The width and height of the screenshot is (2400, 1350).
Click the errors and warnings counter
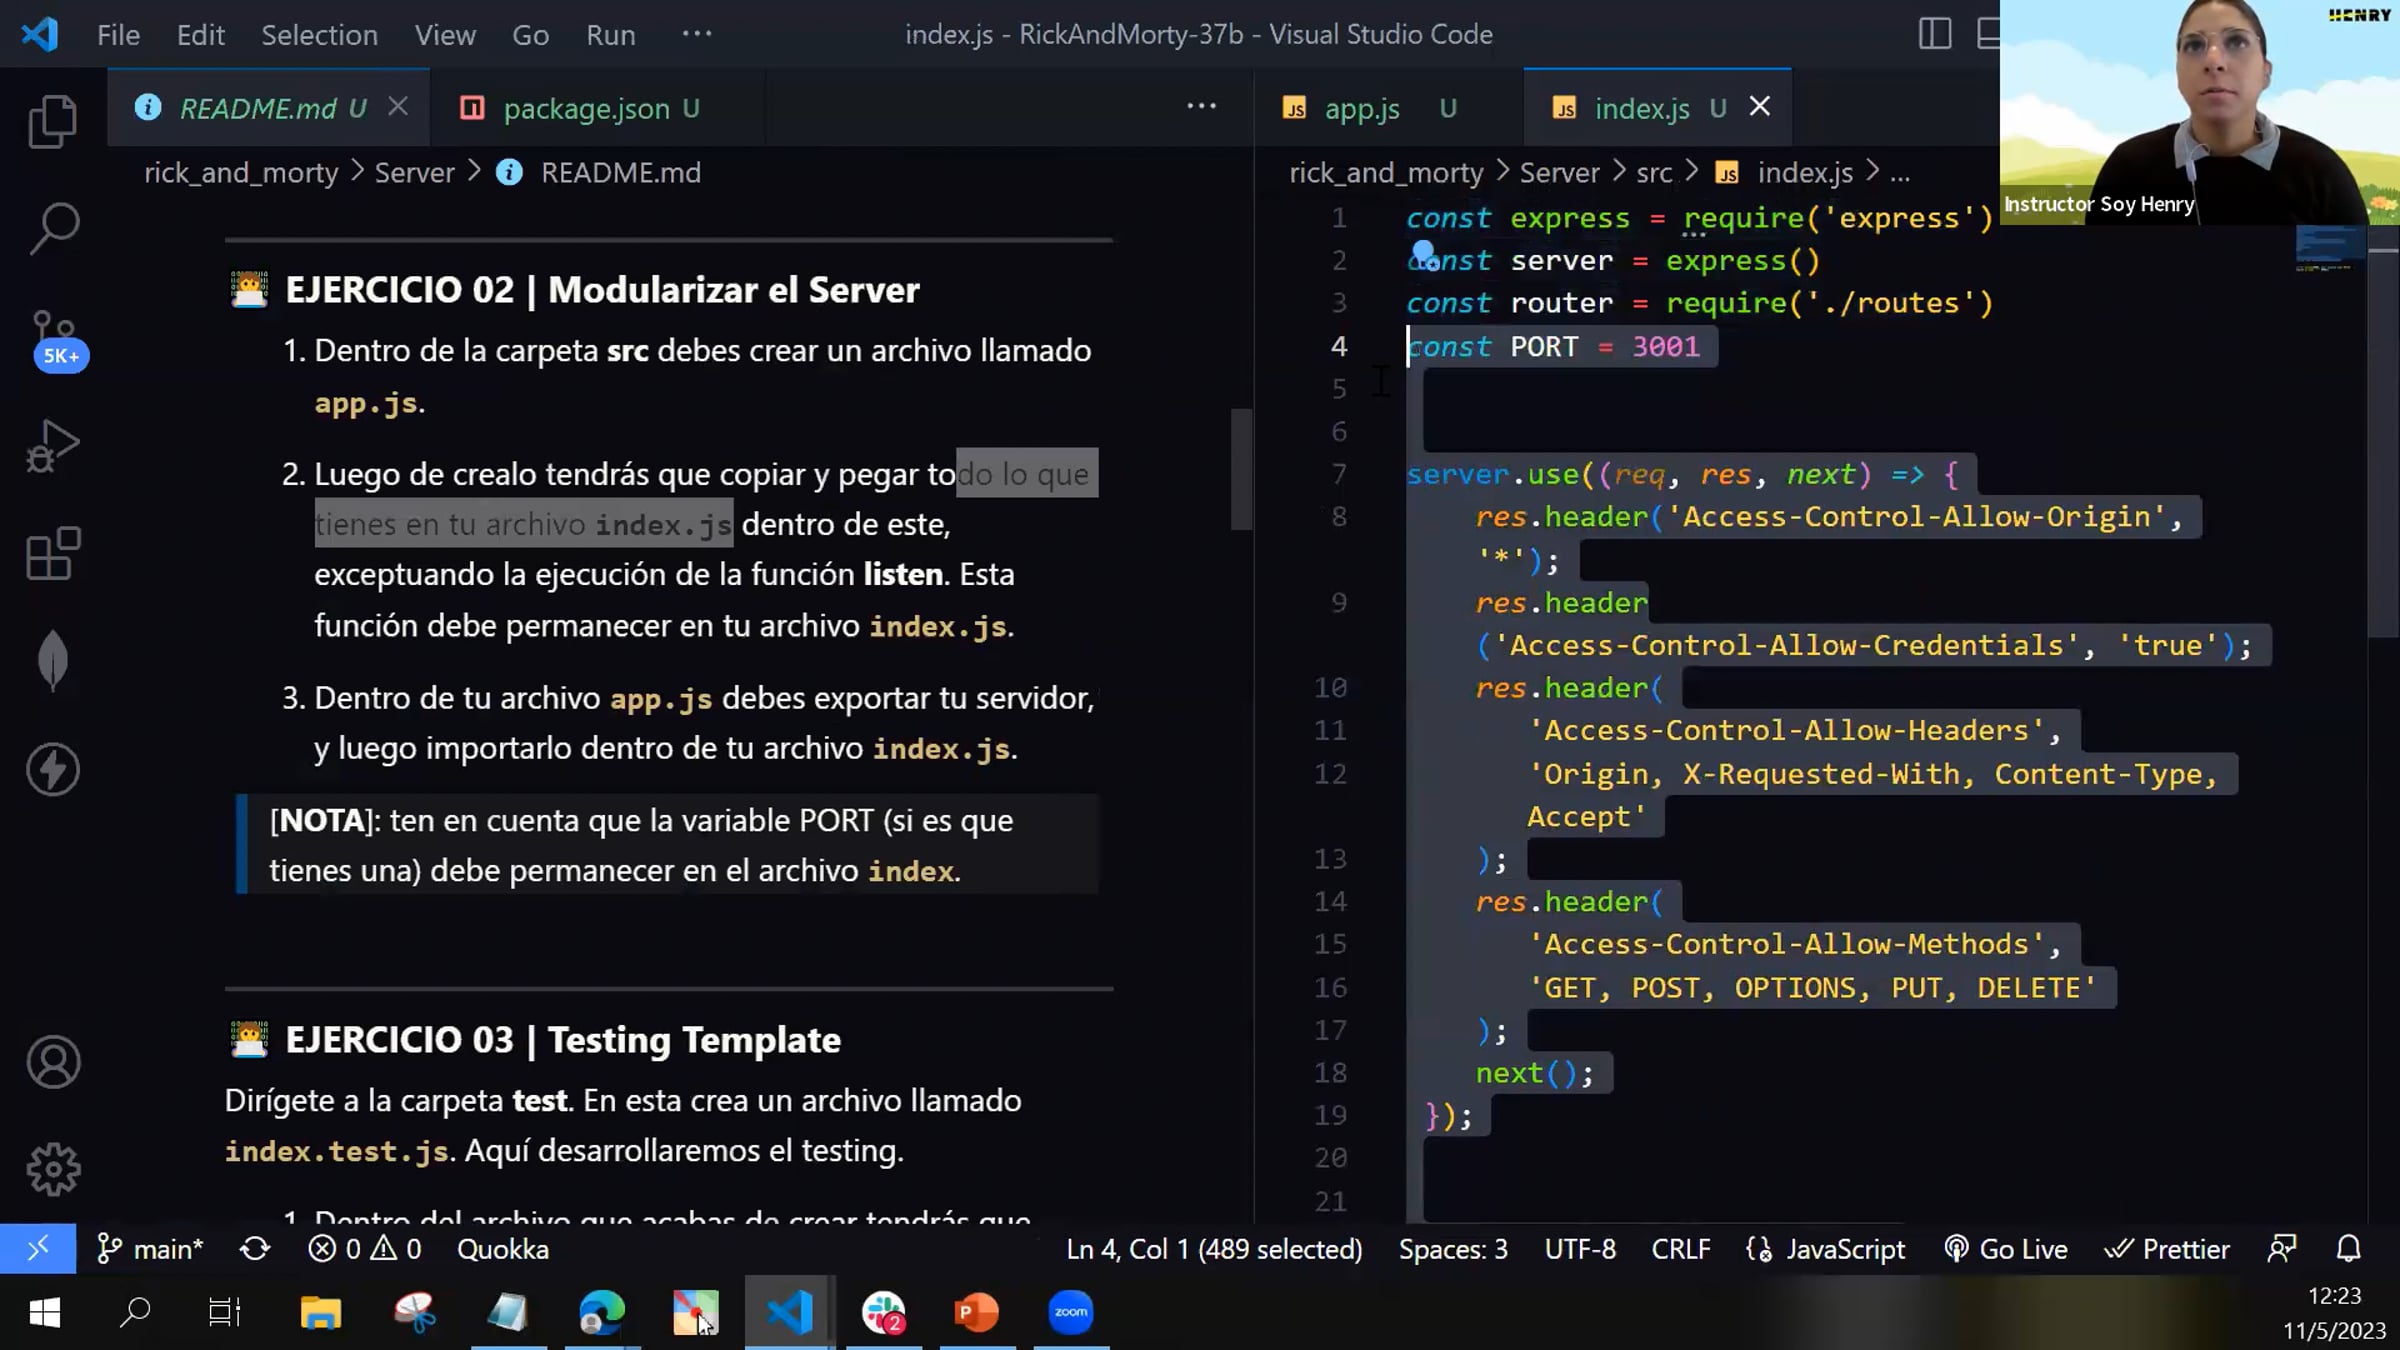point(365,1249)
